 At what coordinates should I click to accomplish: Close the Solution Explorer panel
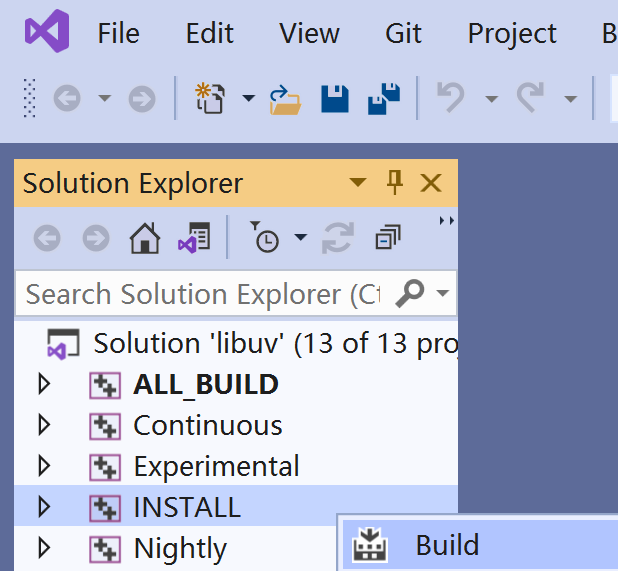431,183
